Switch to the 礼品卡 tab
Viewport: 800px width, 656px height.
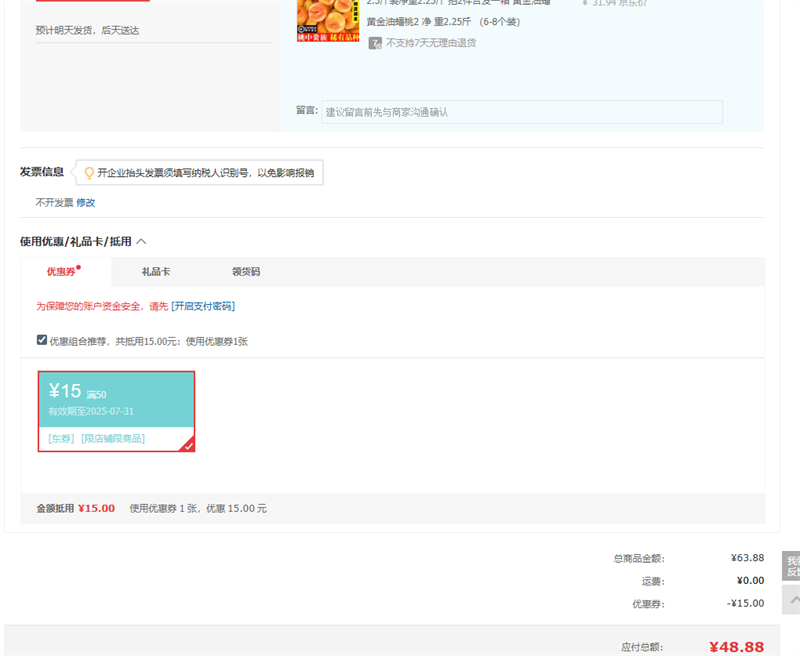coord(155,272)
